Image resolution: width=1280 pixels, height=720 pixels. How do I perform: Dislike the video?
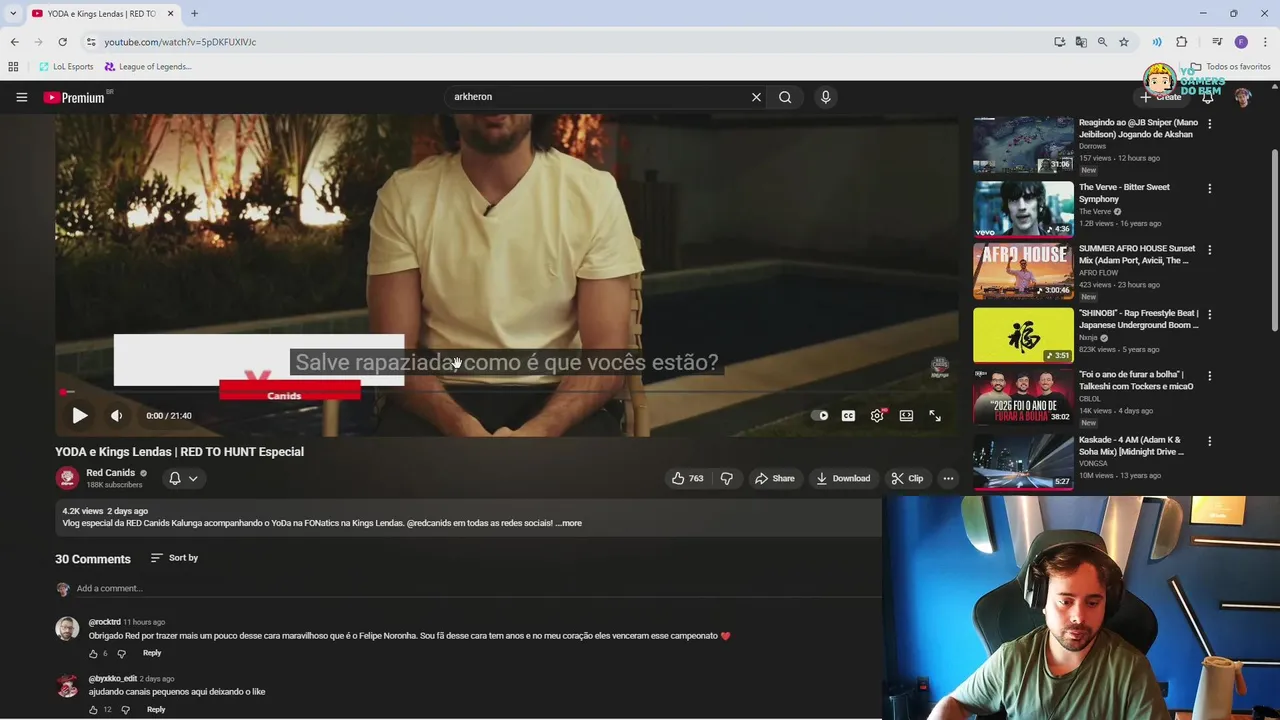tap(727, 478)
